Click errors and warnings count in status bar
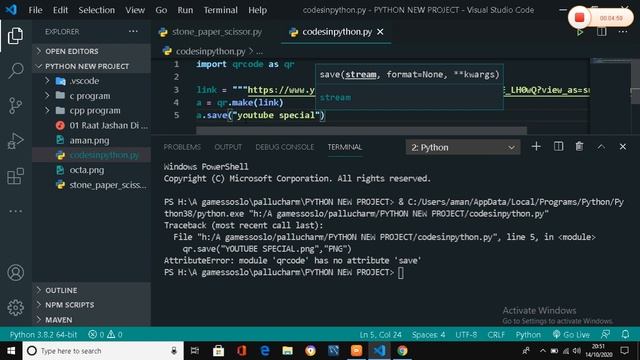The image size is (640, 360). (x=105, y=335)
